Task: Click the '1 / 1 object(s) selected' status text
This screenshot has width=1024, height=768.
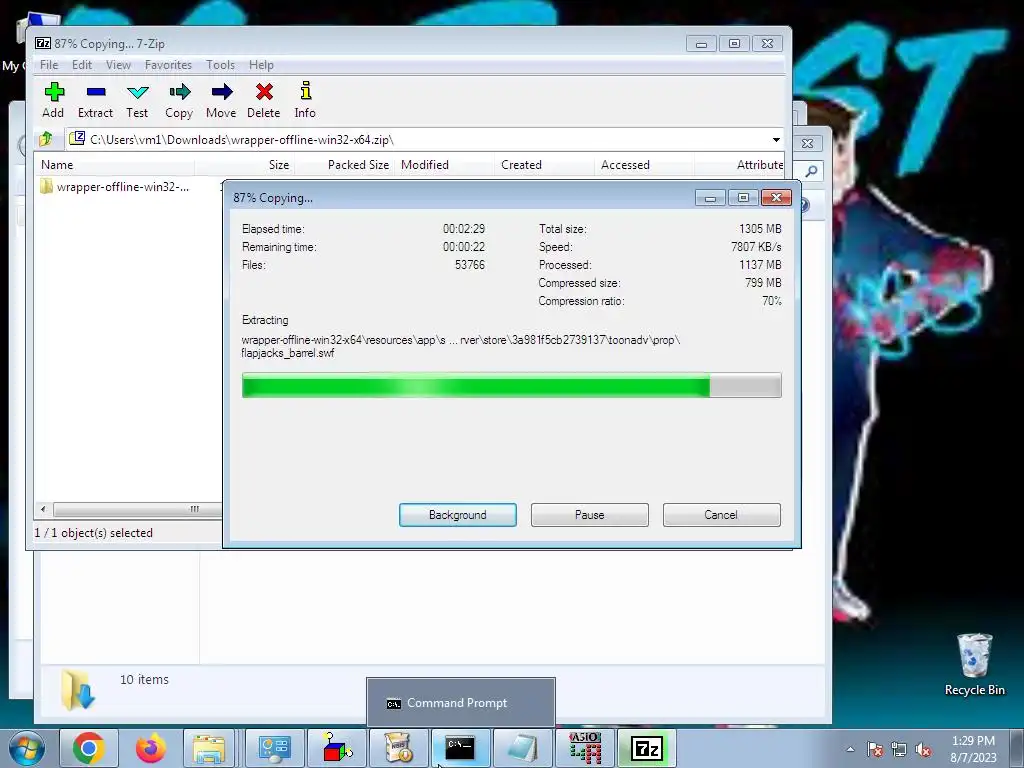Action: click(x=94, y=533)
